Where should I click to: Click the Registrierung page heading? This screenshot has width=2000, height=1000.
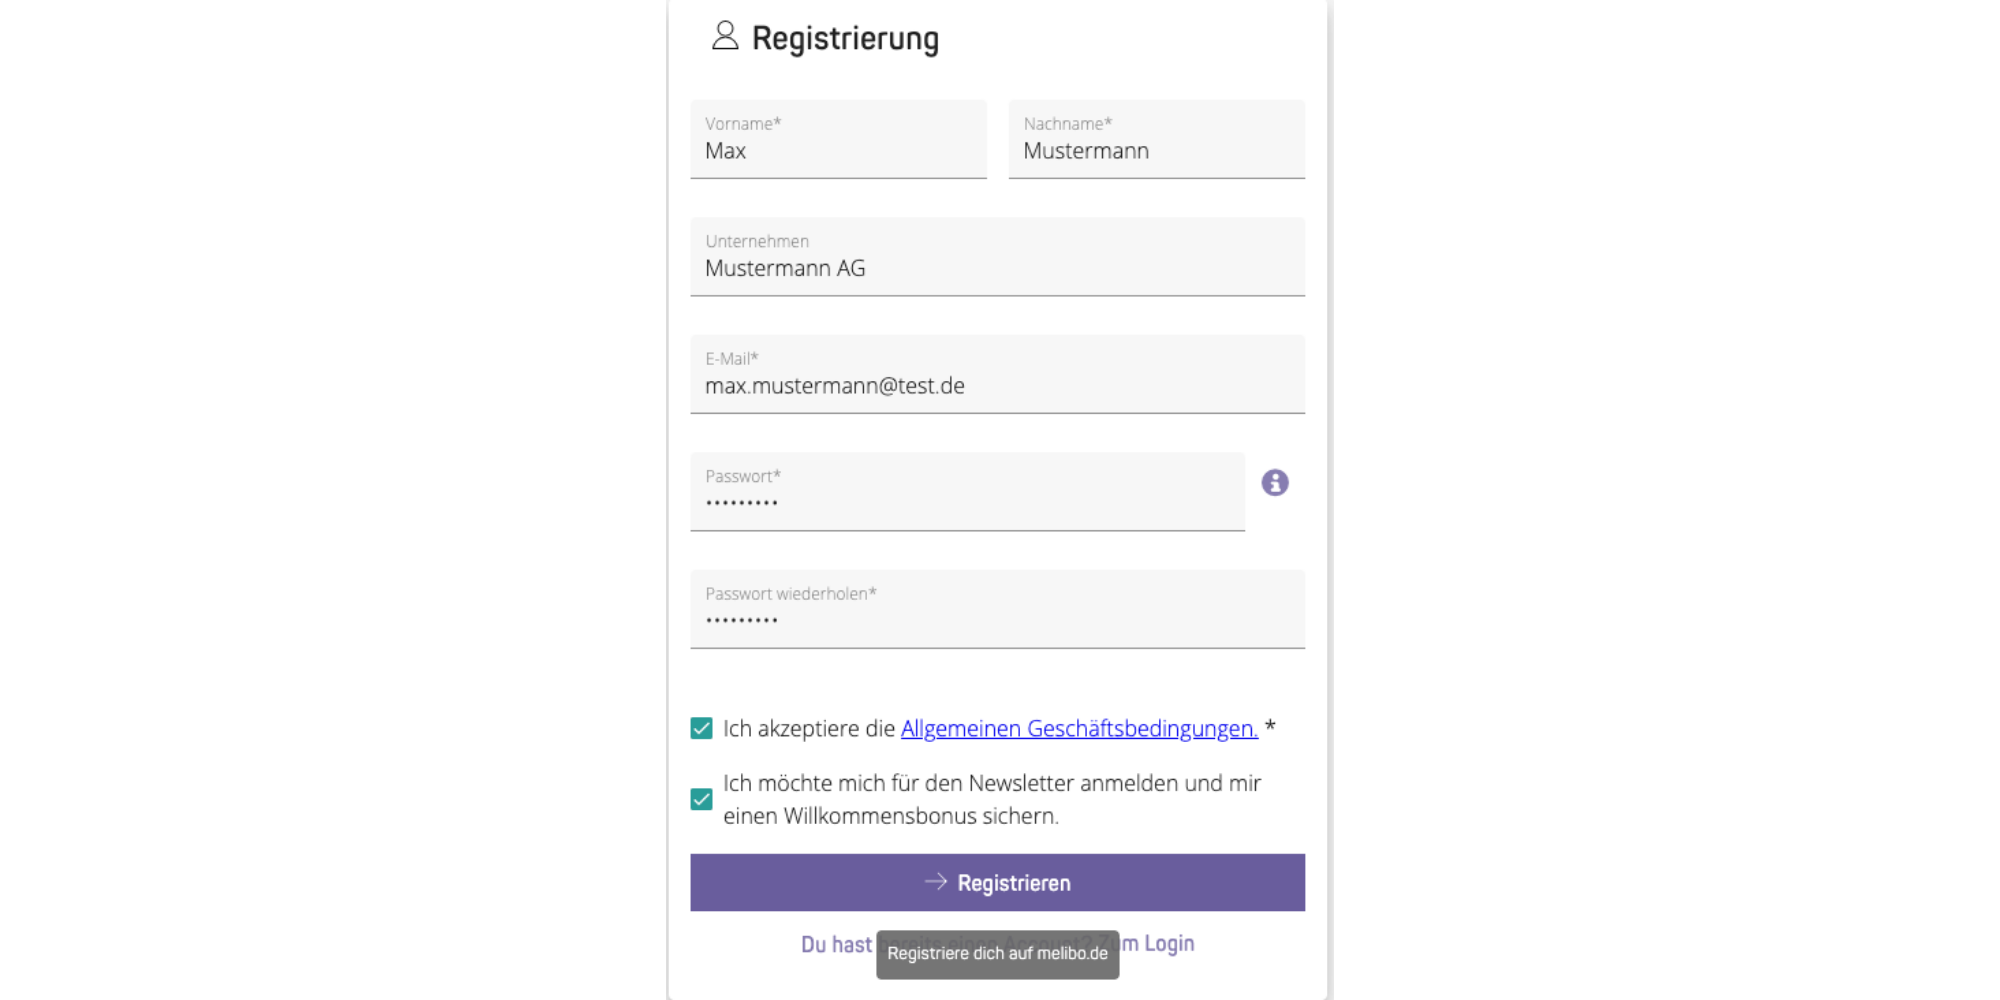(x=845, y=38)
